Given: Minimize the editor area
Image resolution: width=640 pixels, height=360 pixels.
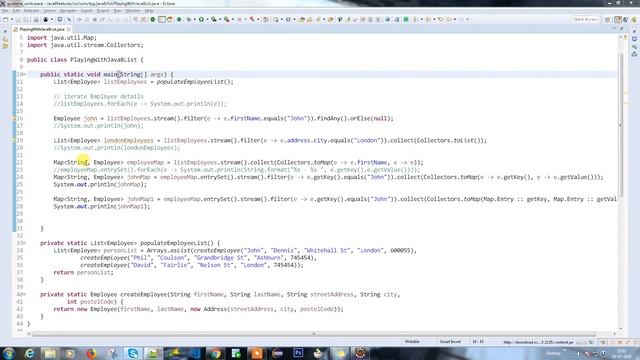Looking at the screenshot, I should (x=614, y=28).
